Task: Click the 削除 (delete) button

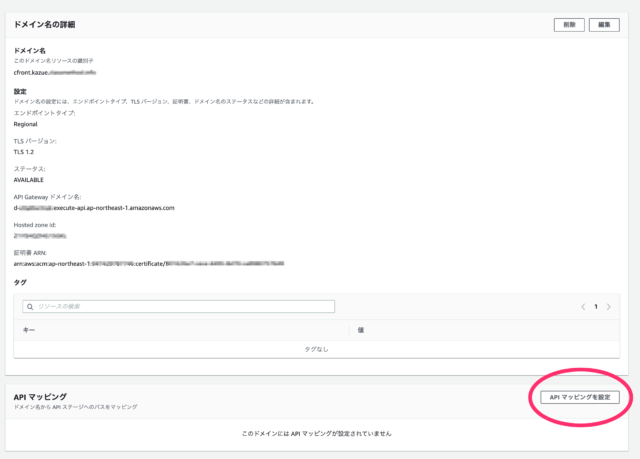Action: (569, 25)
